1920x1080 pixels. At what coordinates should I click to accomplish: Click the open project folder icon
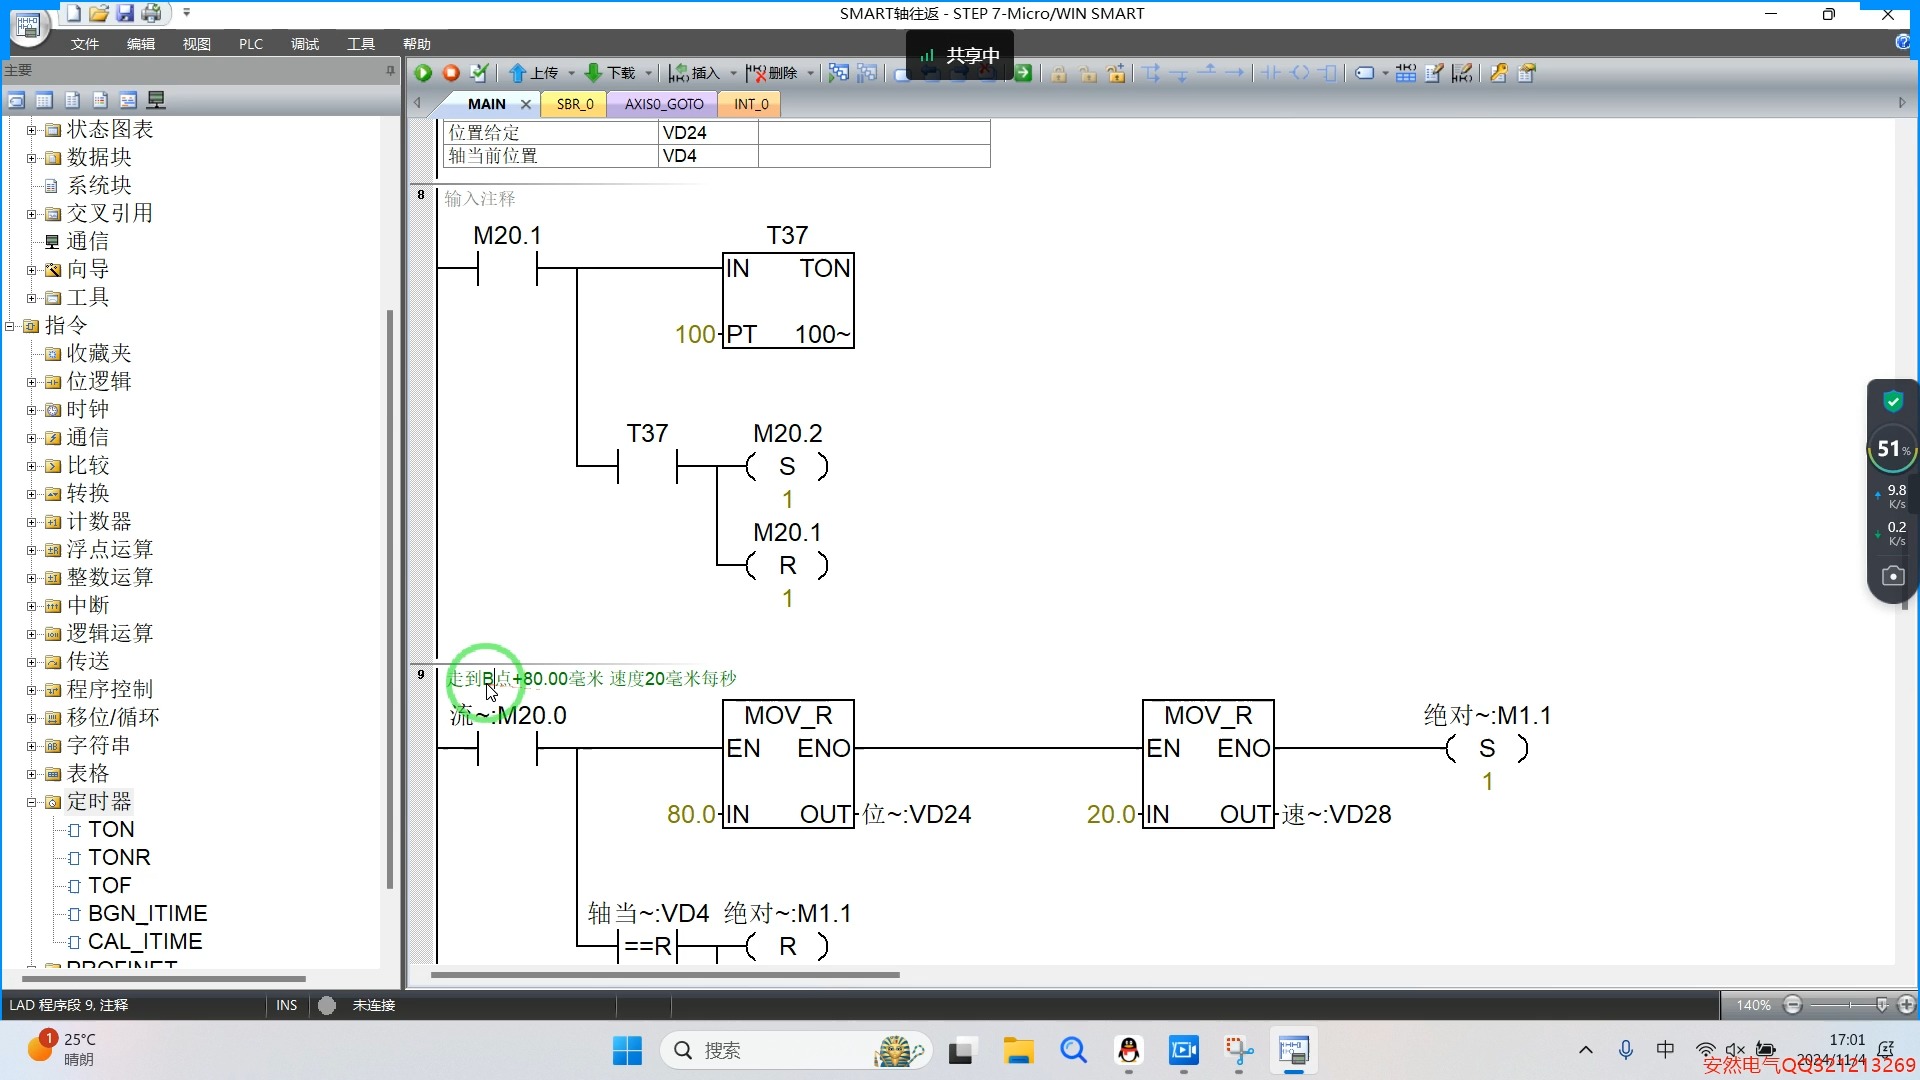coord(99,13)
